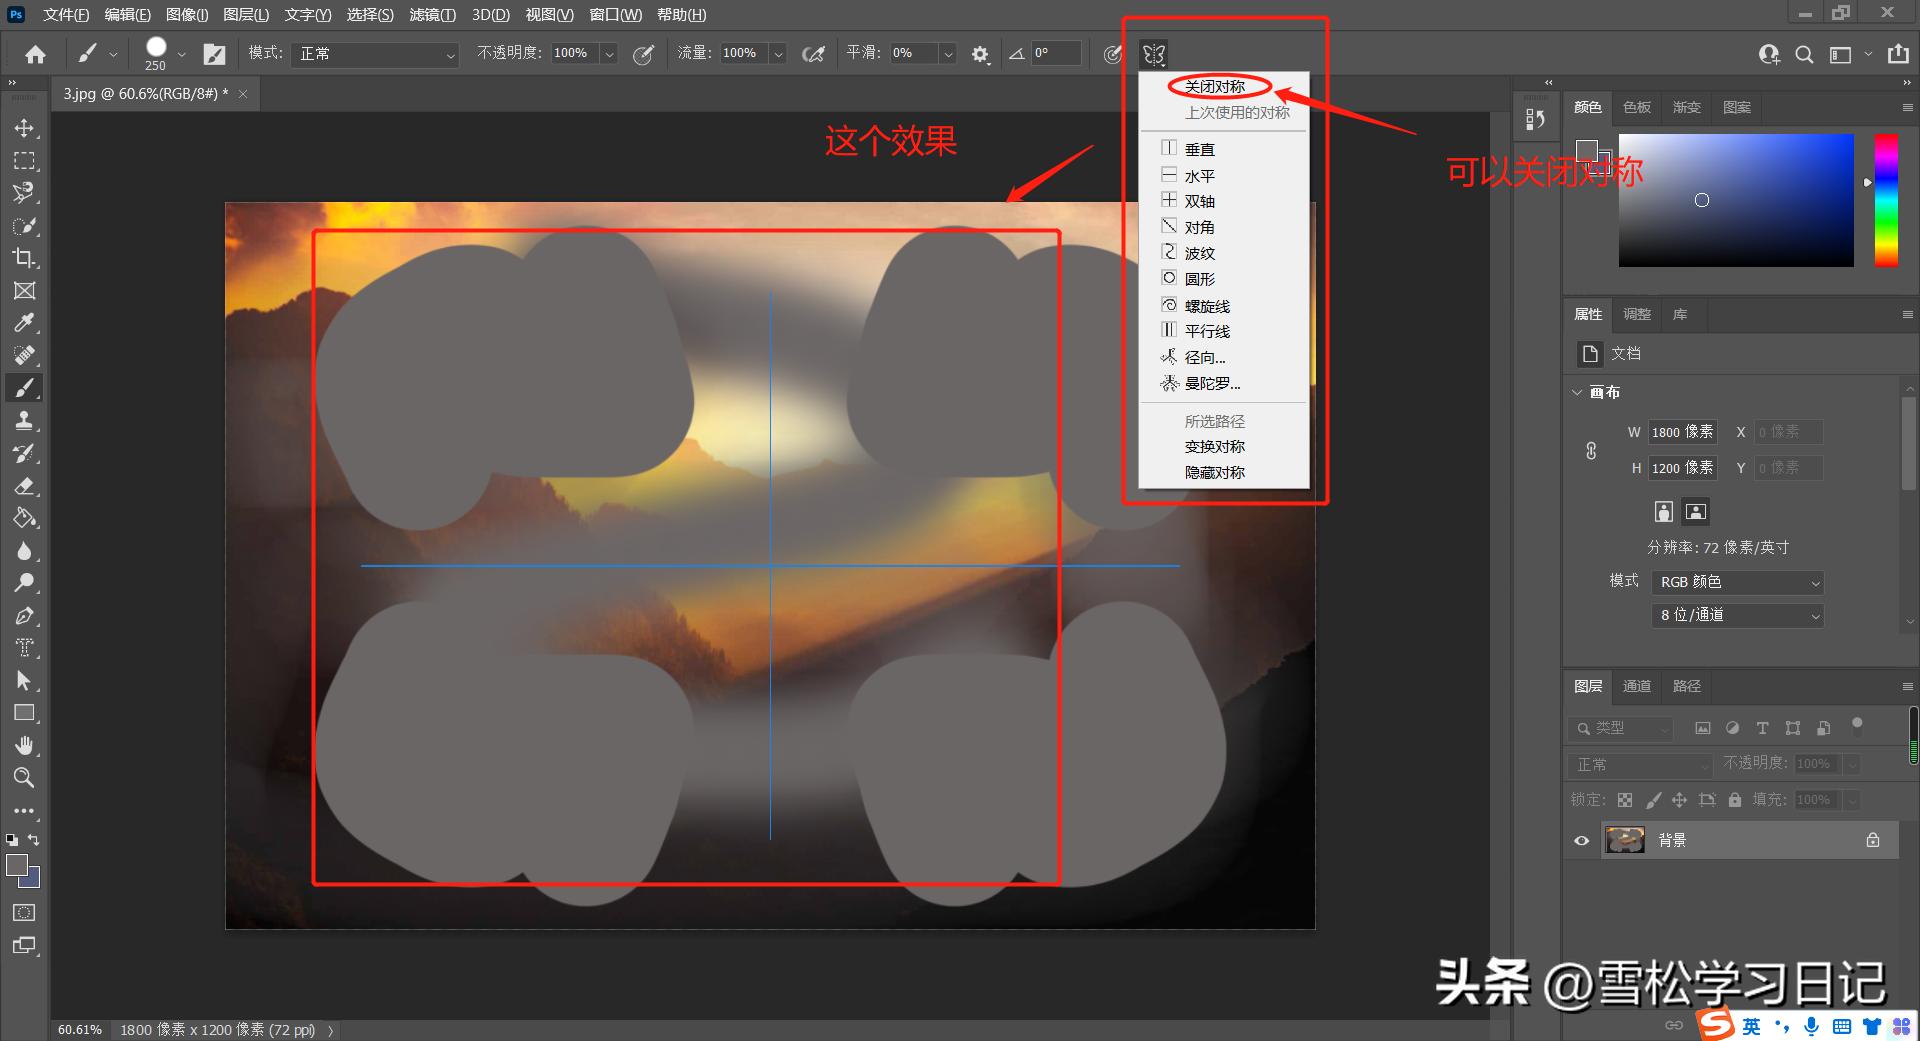Select the Type tool

25,647
